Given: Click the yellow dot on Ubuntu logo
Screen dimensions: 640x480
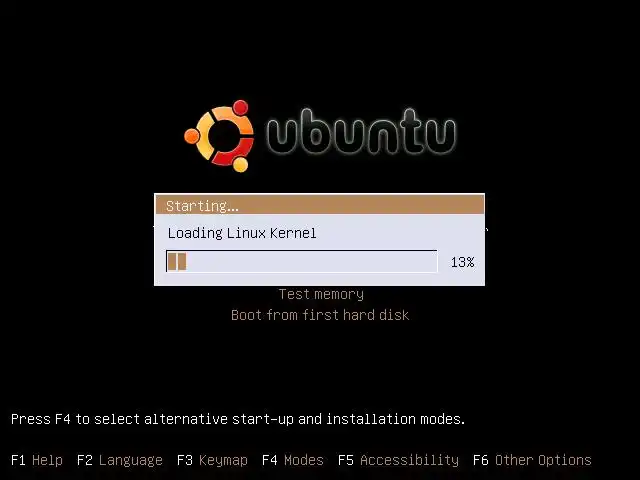Looking at the screenshot, I should click(240, 164).
